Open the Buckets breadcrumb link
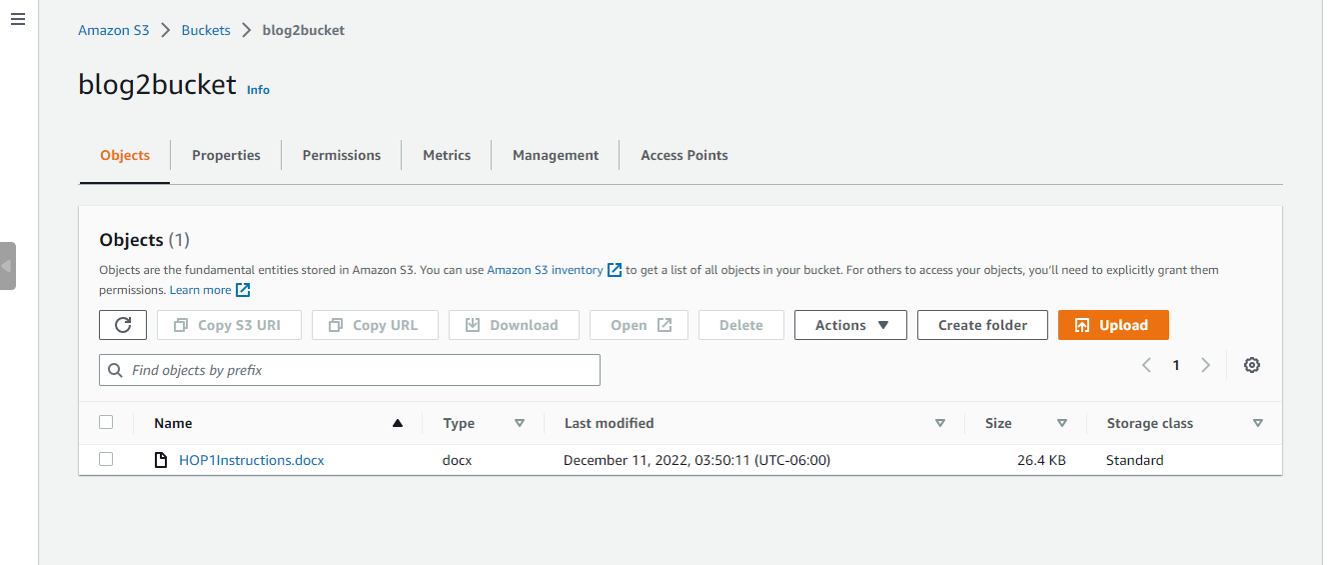This screenshot has width=1334, height=565. pyautogui.click(x=206, y=30)
